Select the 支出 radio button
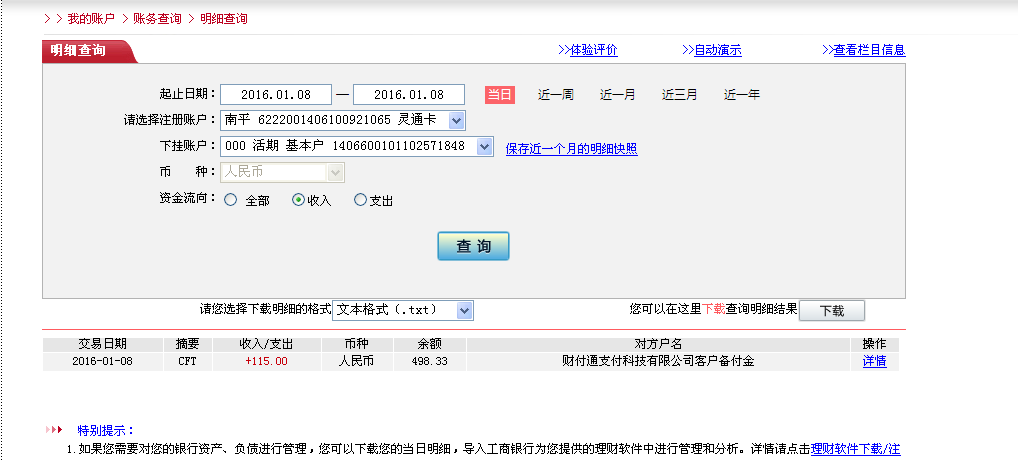1018x461 pixels. pyautogui.click(x=361, y=200)
